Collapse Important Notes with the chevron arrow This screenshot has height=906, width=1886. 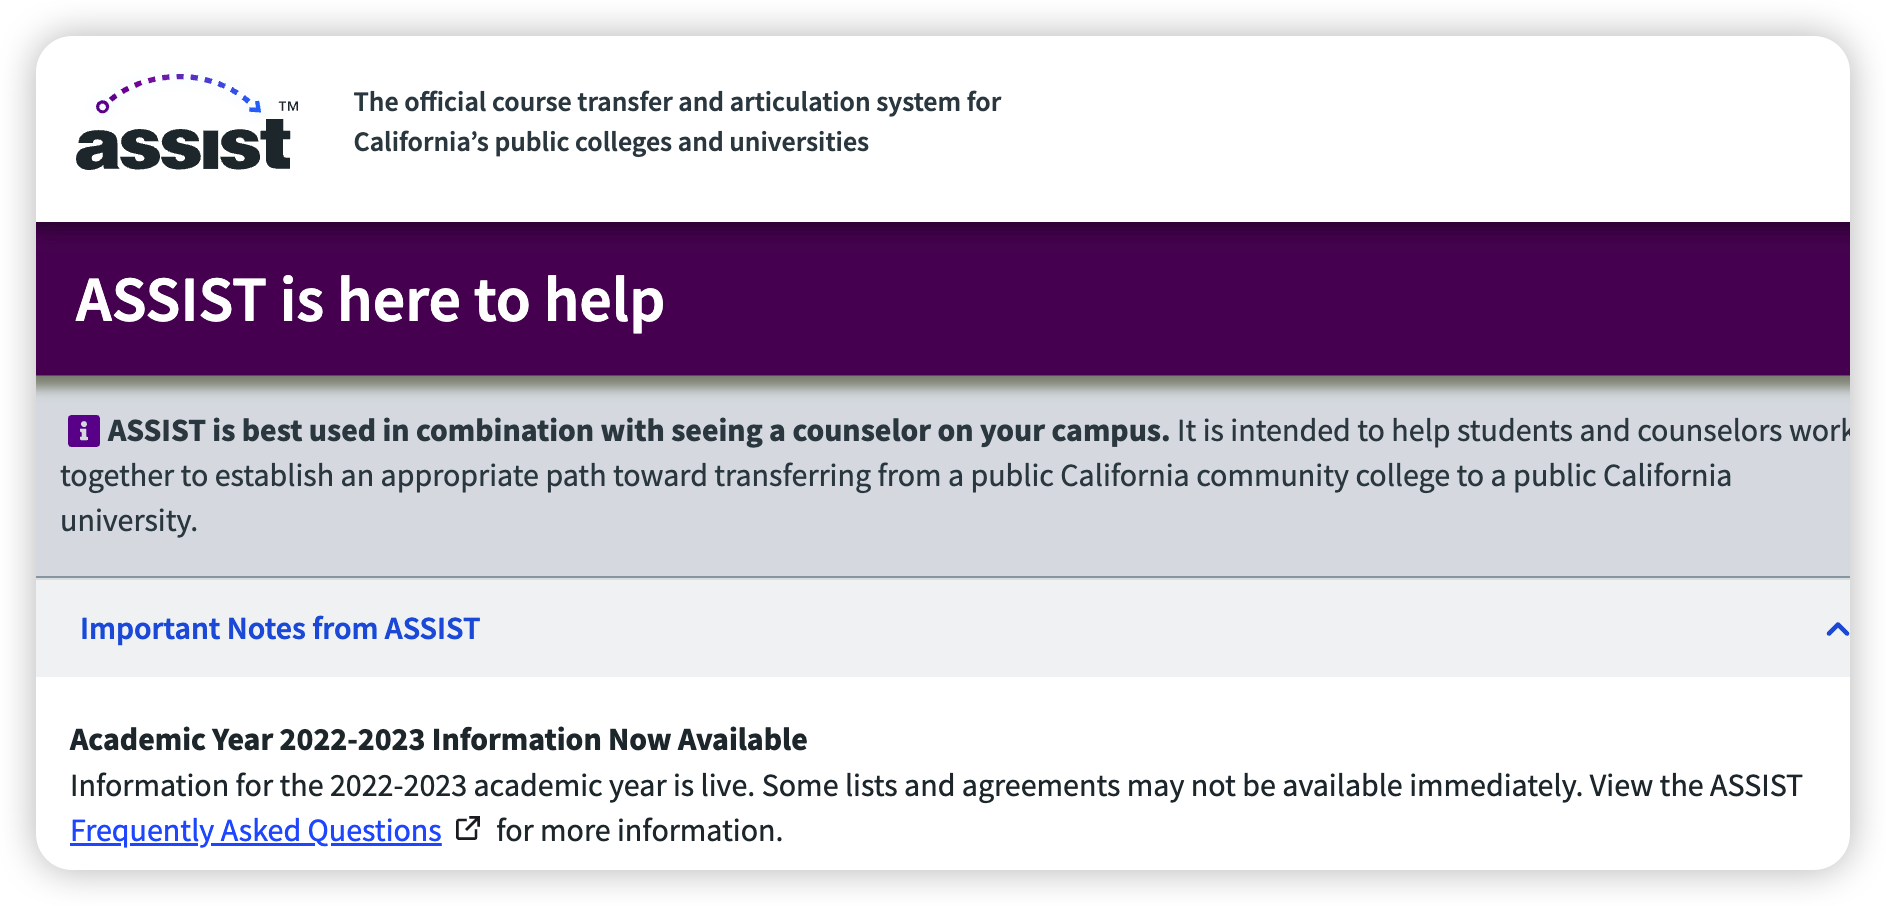[x=1836, y=629]
